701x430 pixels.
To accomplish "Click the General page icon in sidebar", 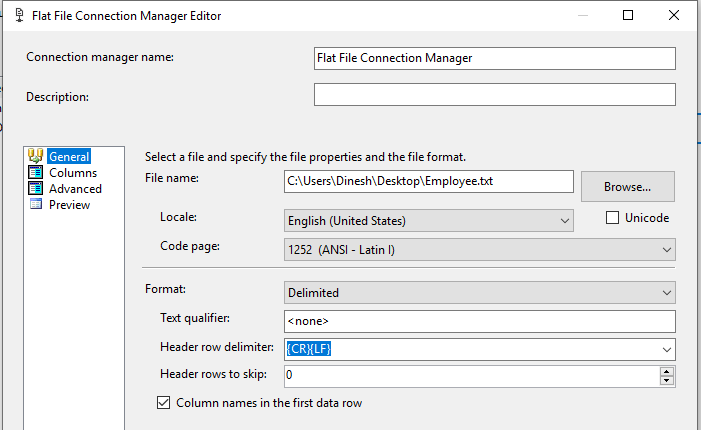I will [36, 156].
